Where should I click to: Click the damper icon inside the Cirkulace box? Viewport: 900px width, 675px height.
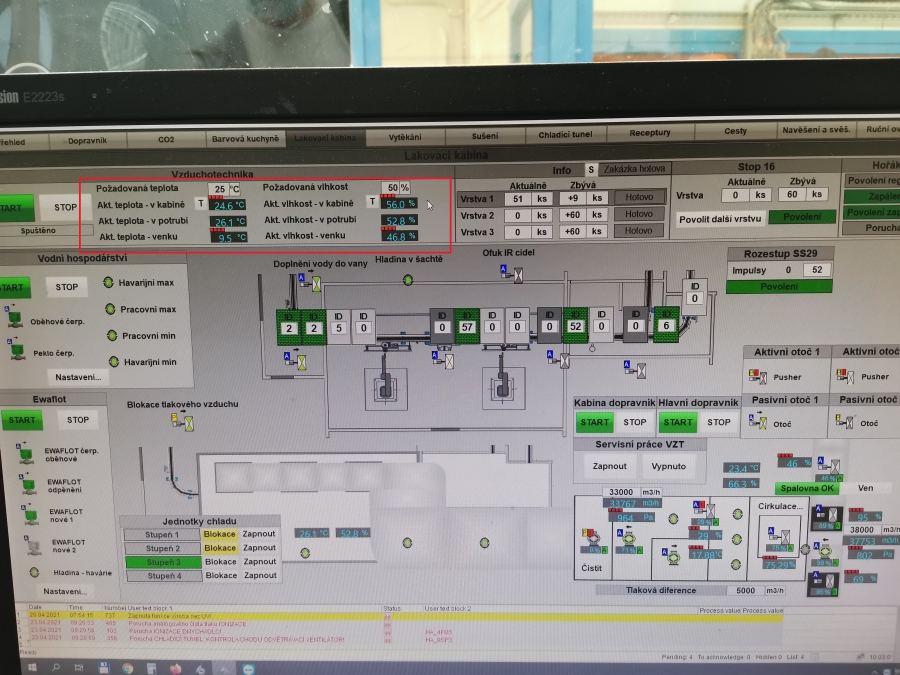click(x=780, y=536)
